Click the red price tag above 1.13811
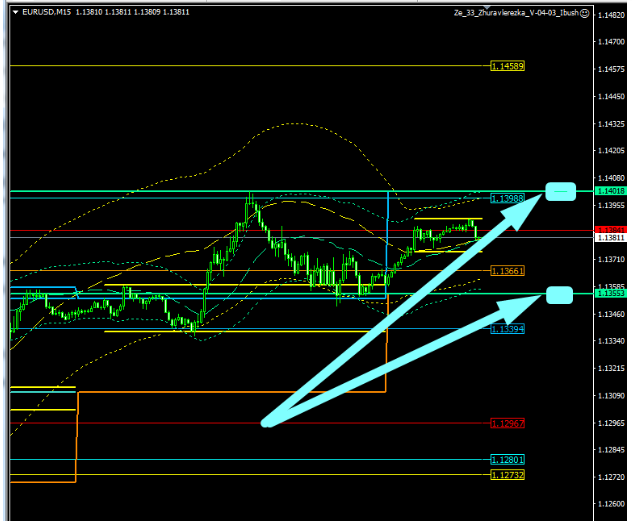Image resolution: width=632 pixels, height=525 pixels. [610, 230]
